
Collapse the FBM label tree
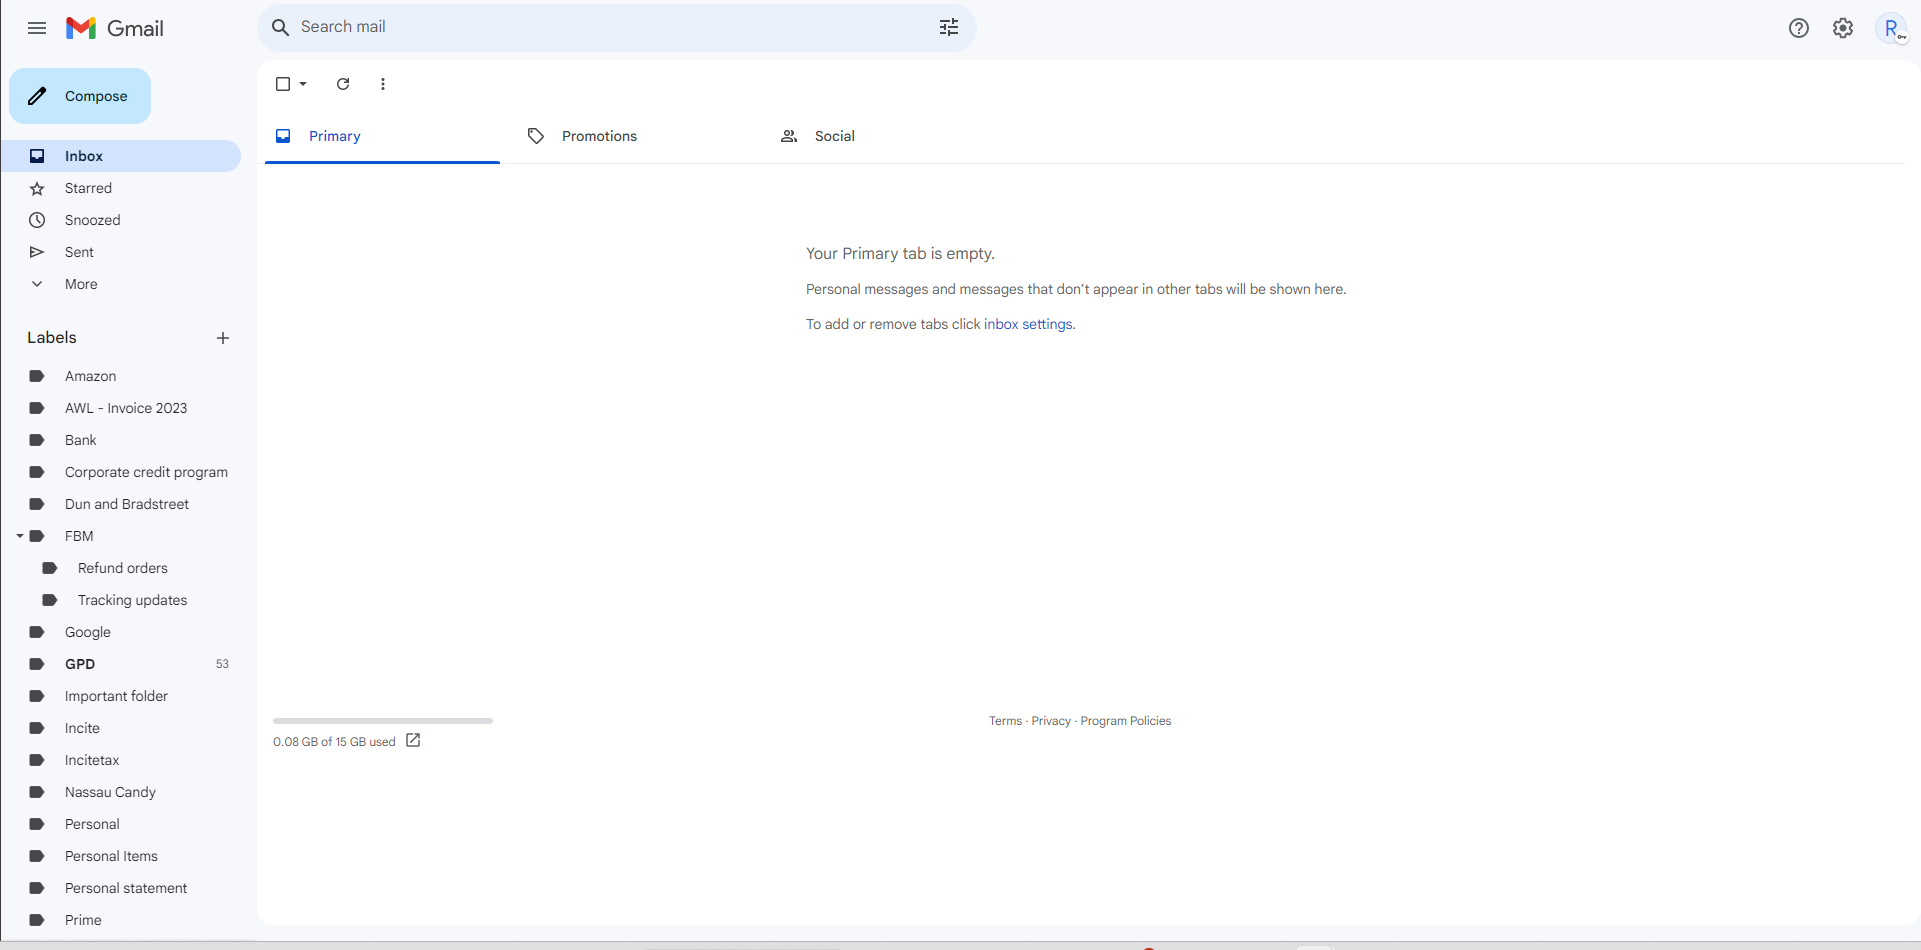[20, 536]
